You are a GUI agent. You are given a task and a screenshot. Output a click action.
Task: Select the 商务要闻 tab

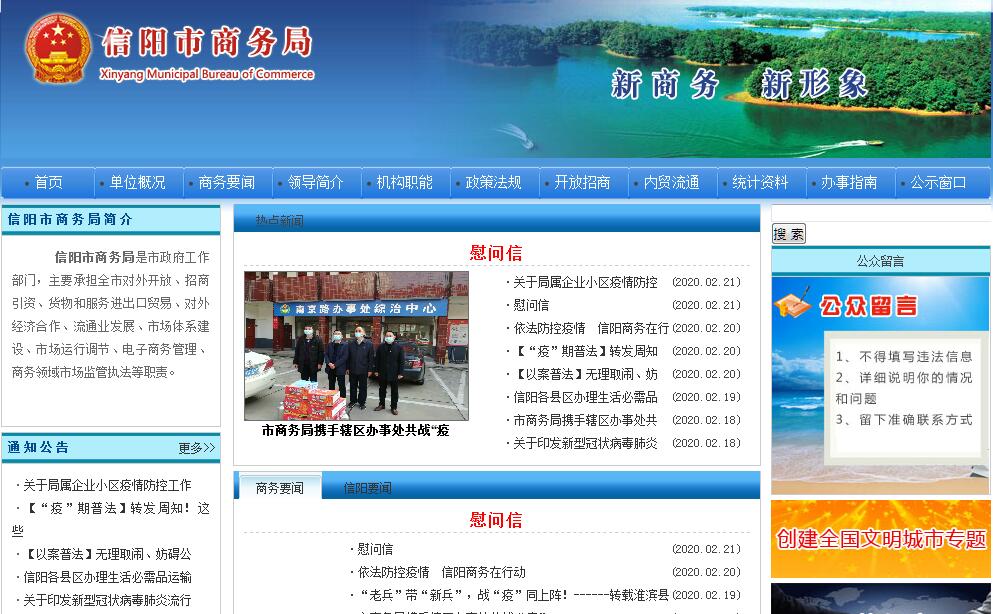pyautogui.click(x=279, y=488)
